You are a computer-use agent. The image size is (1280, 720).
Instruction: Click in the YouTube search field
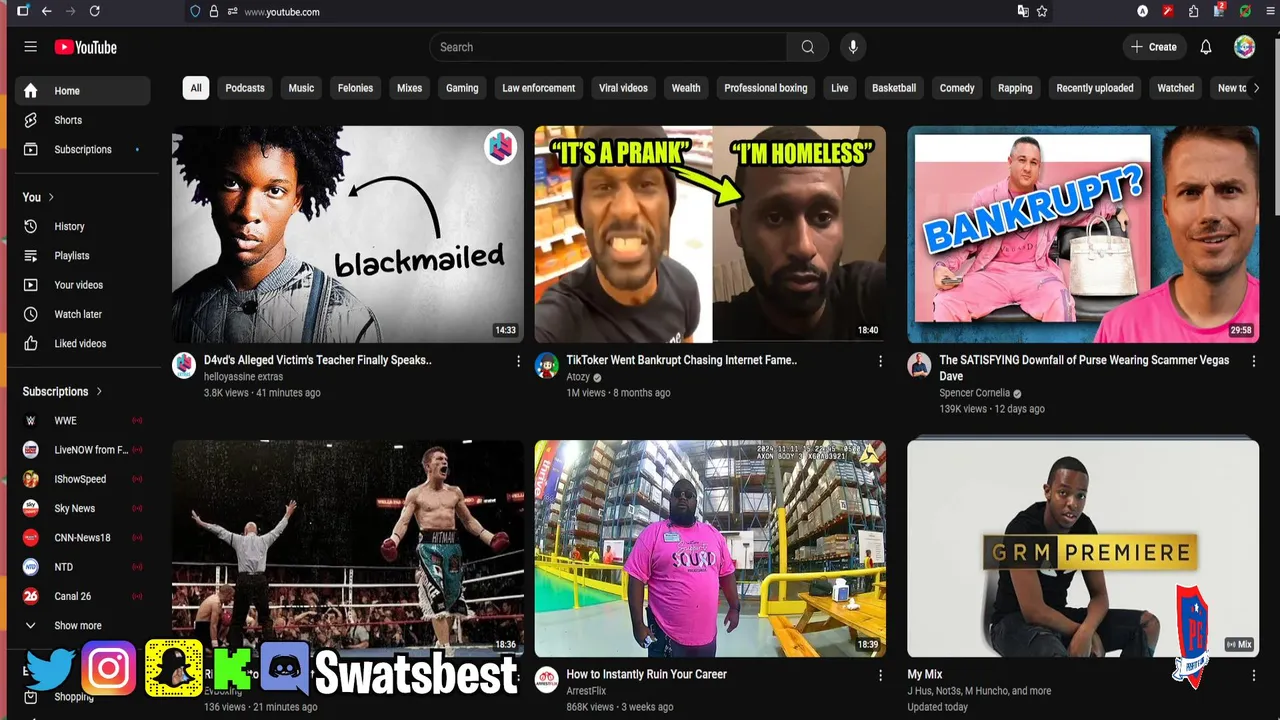608,47
